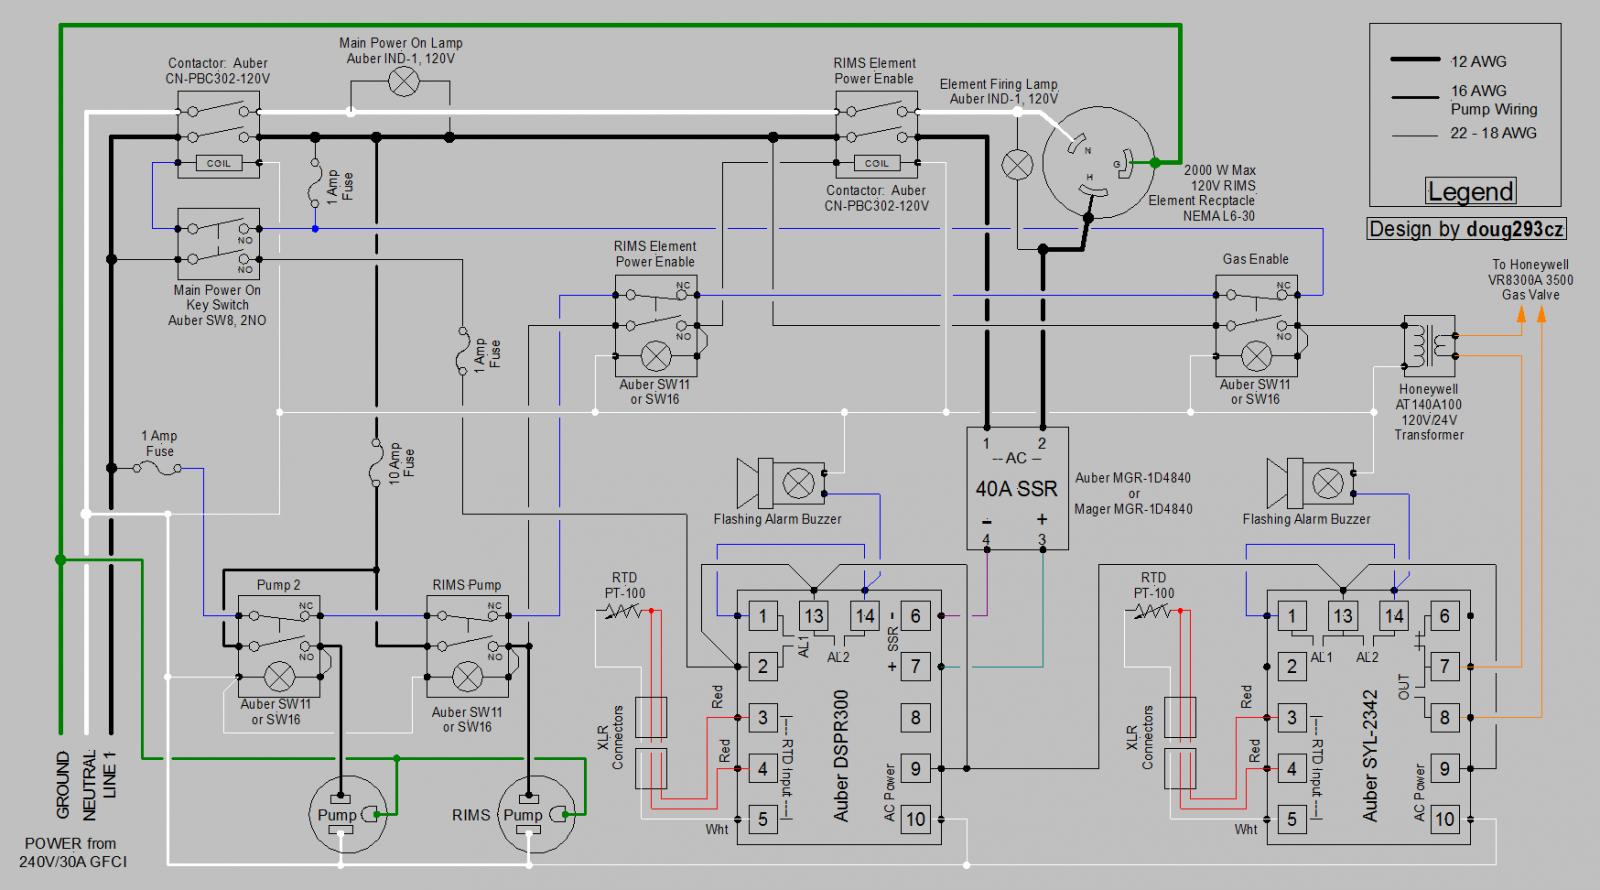The width and height of the screenshot is (1600, 890).
Task: Click the Main Power On Lamp symbol
Action: (x=403, y=83)
